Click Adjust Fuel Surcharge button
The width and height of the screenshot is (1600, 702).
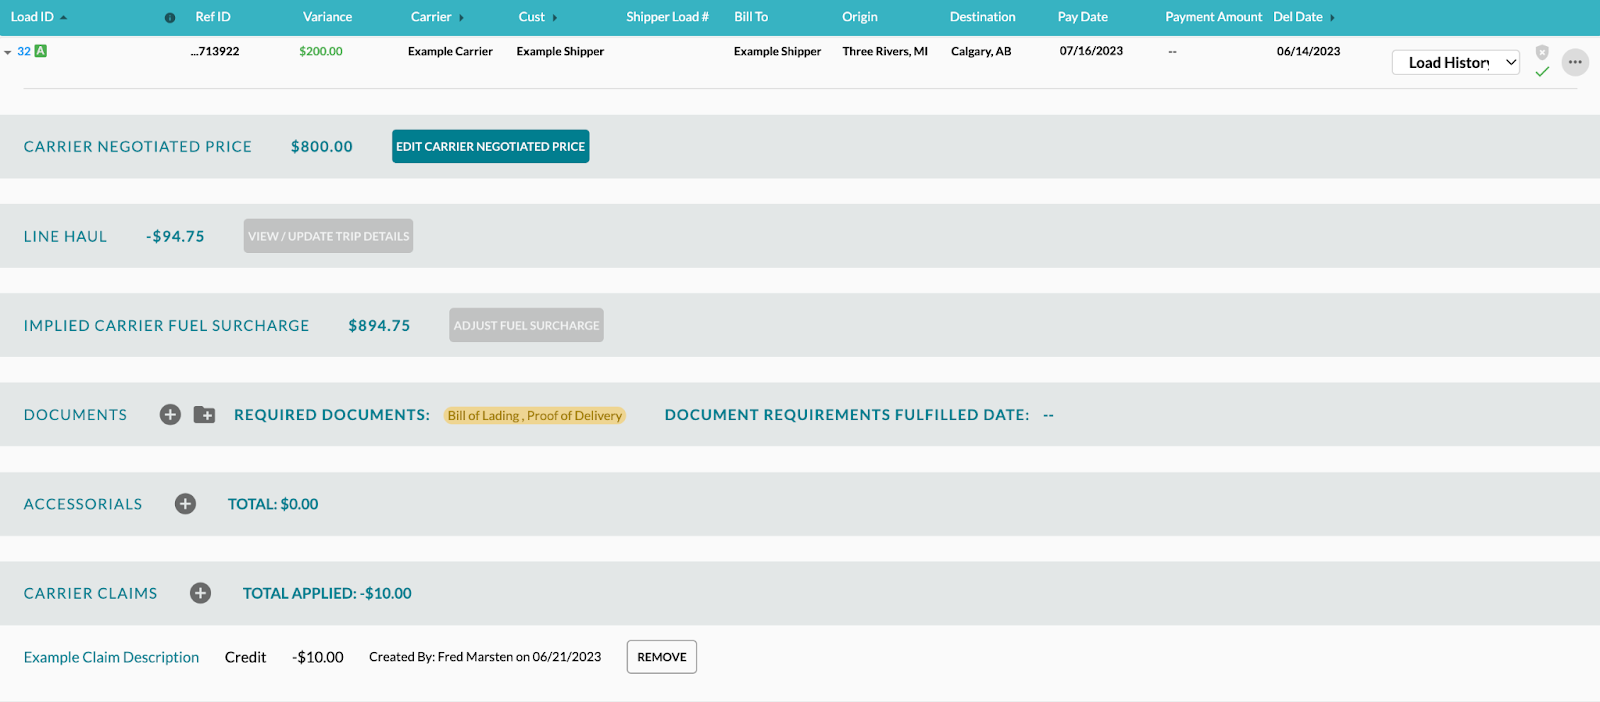tap(526, 325)
